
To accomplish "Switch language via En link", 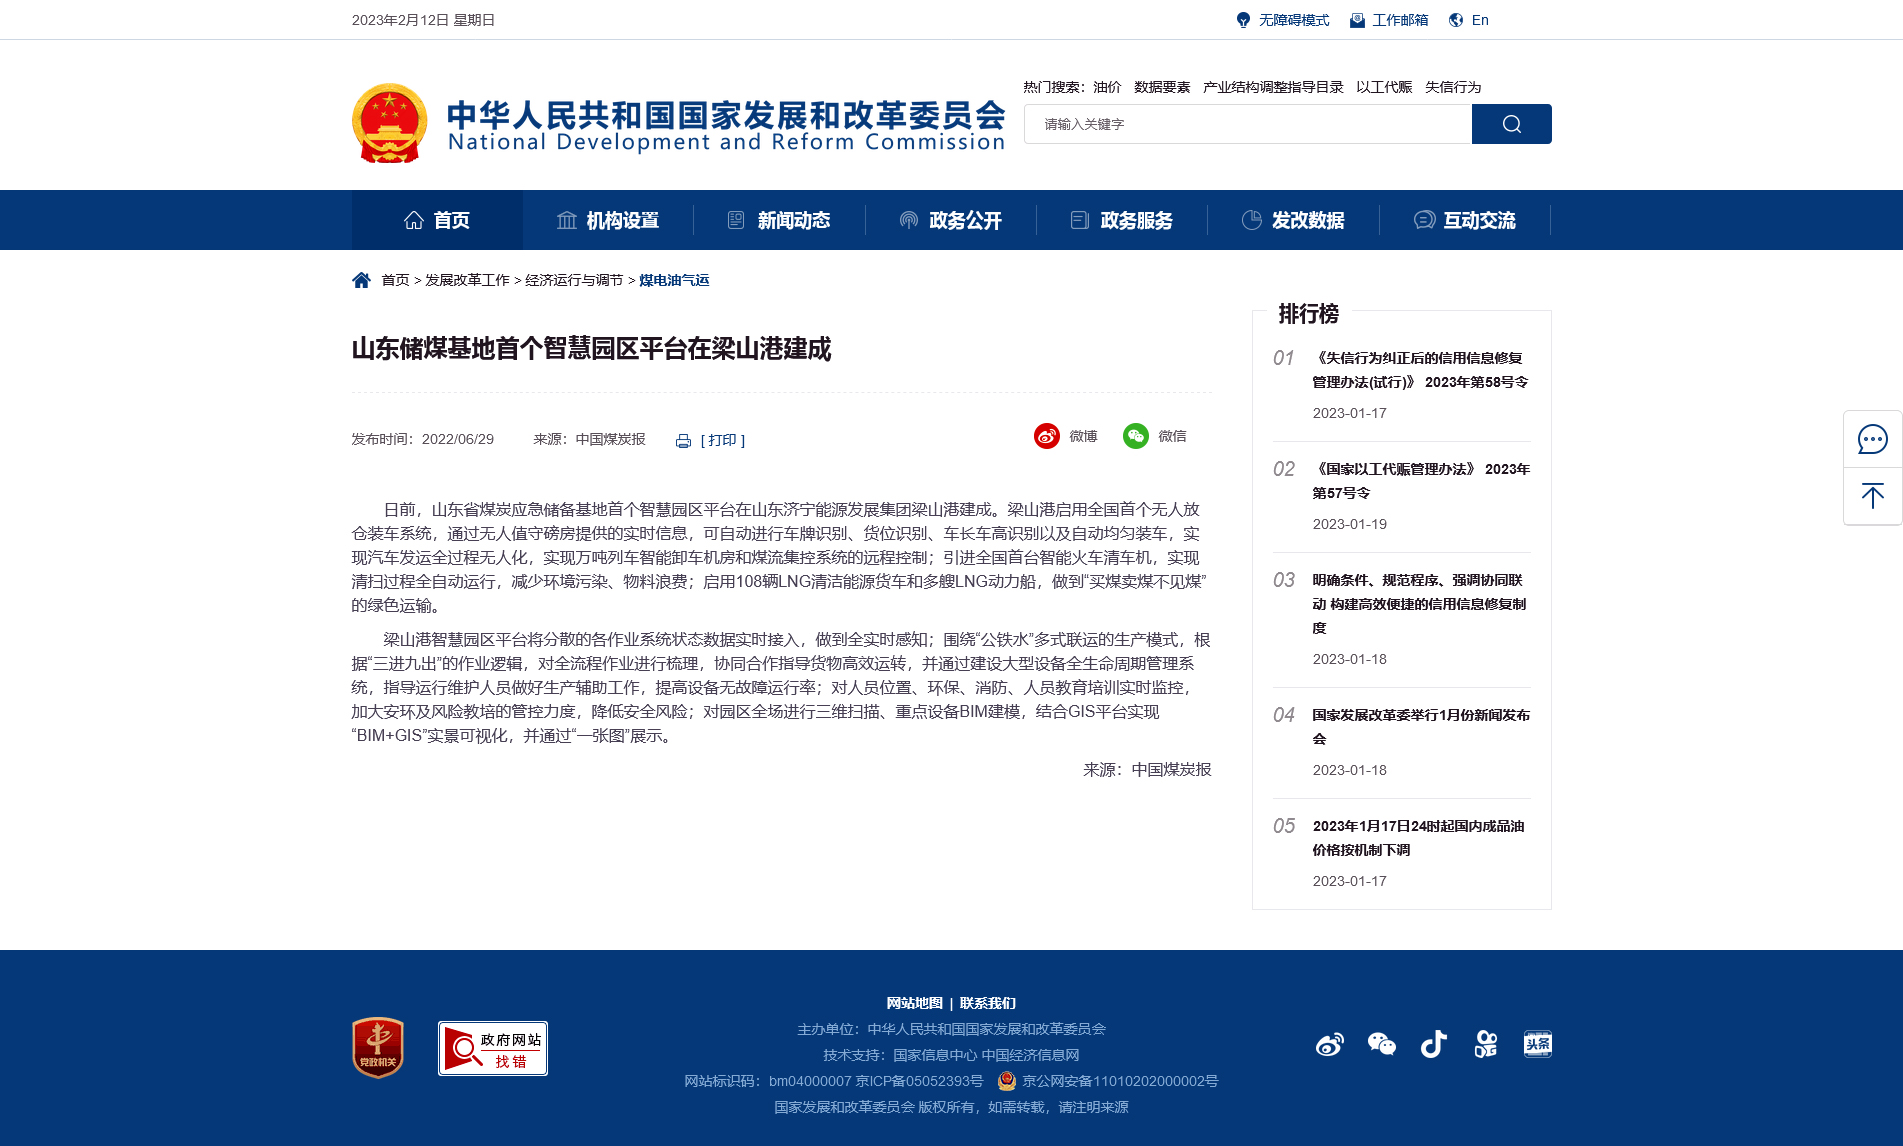I will 1480,20.
